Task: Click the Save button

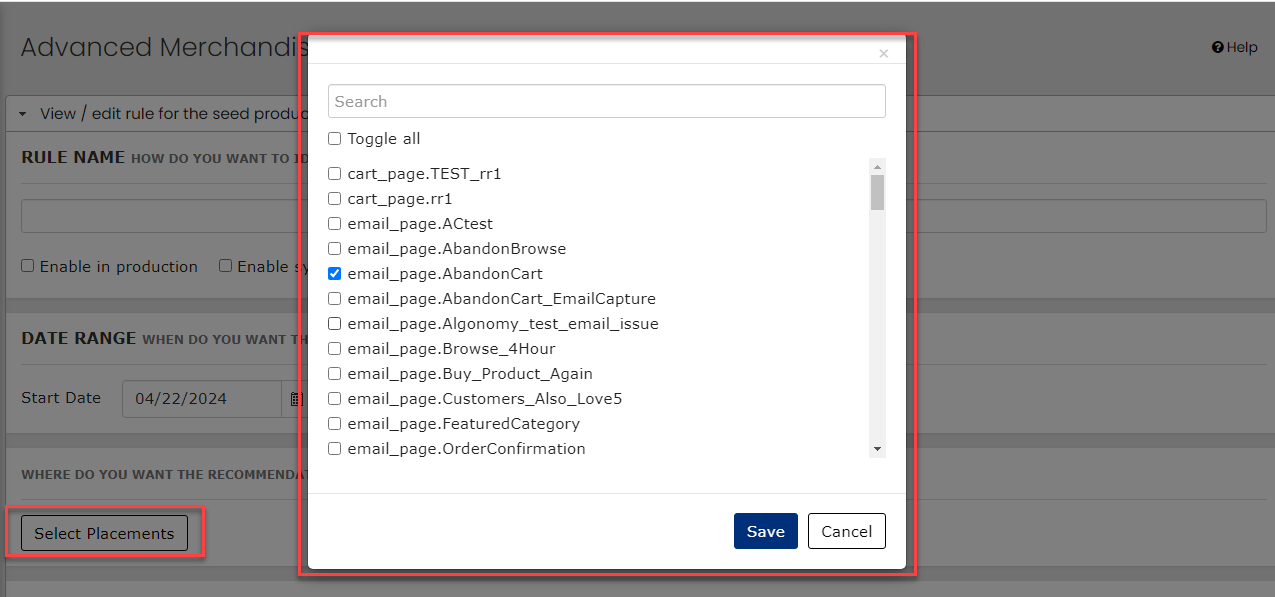Action: click(x=765, y=531)
